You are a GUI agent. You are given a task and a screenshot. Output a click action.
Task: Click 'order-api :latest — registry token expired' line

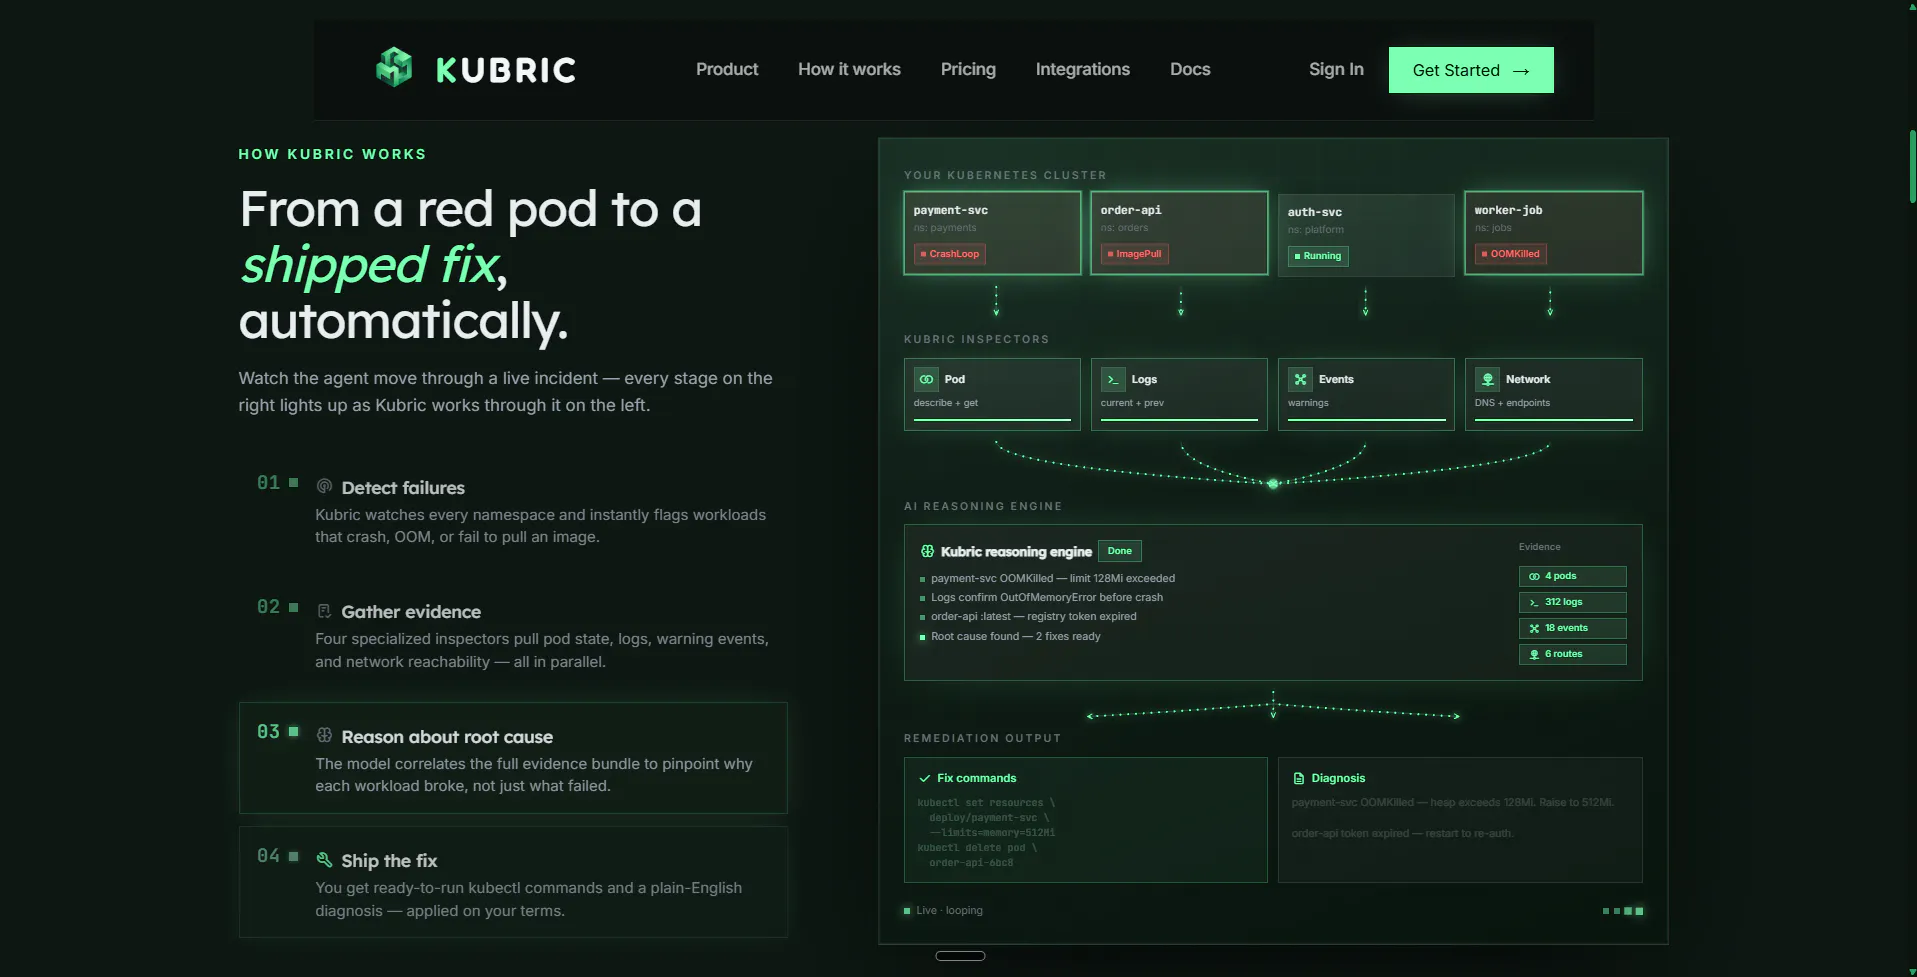[1033, 616]
